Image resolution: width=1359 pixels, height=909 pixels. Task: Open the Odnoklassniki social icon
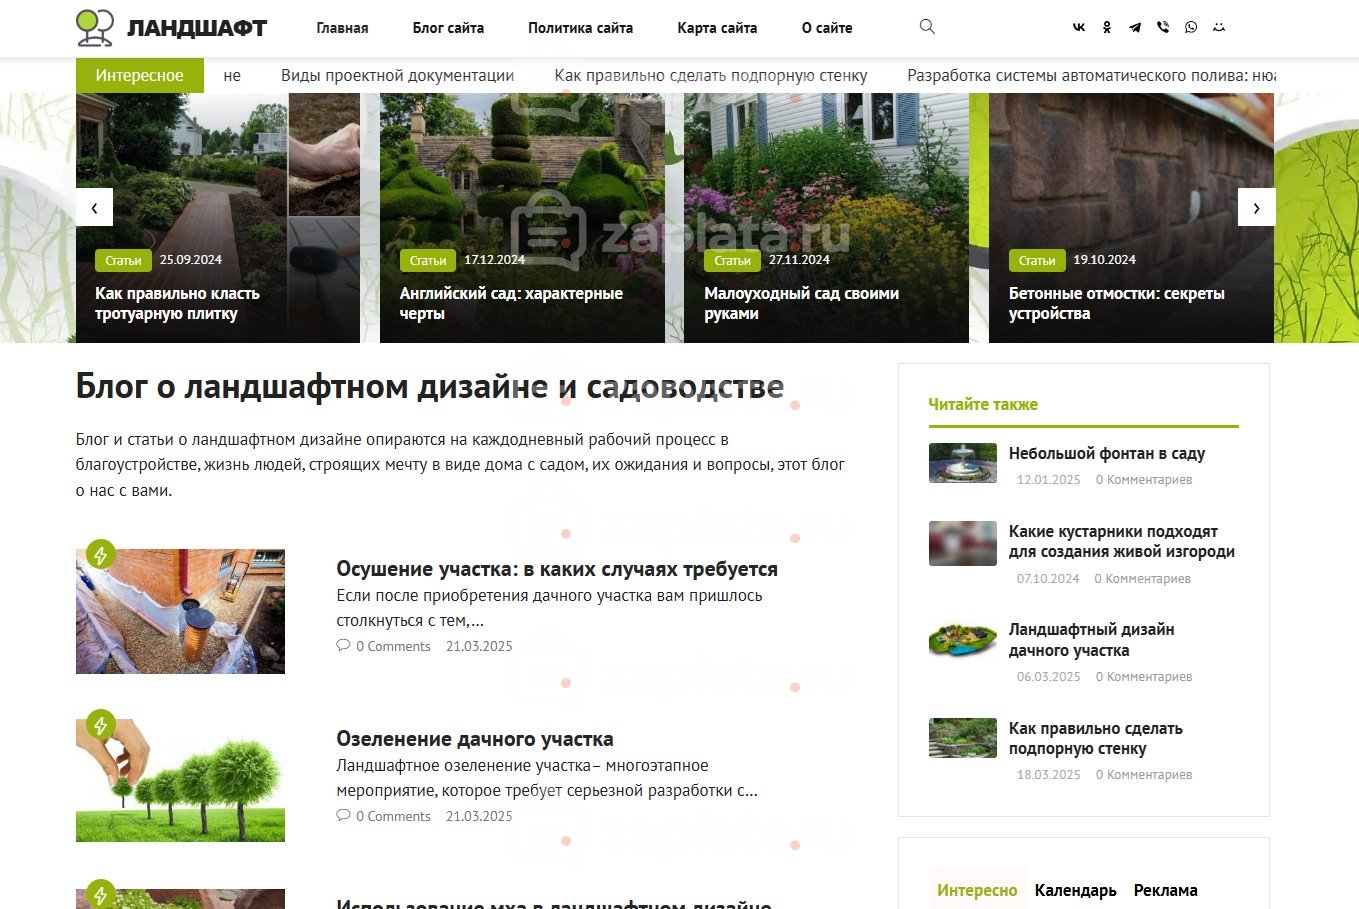pyautogui.click(x=1107, y=28)
